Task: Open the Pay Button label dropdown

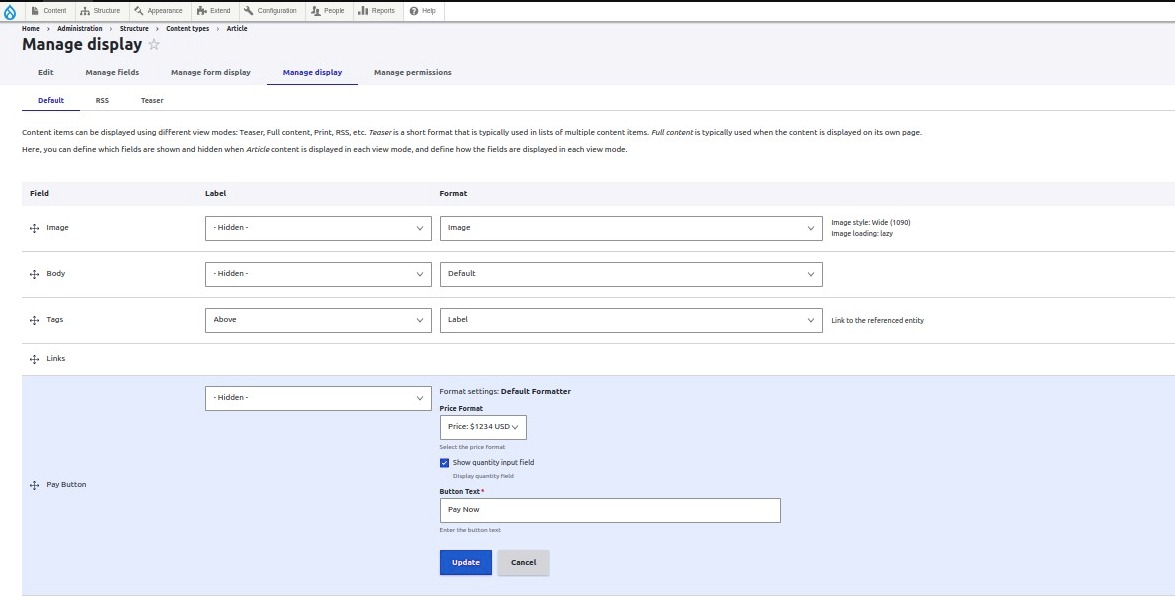Action: 318,398
